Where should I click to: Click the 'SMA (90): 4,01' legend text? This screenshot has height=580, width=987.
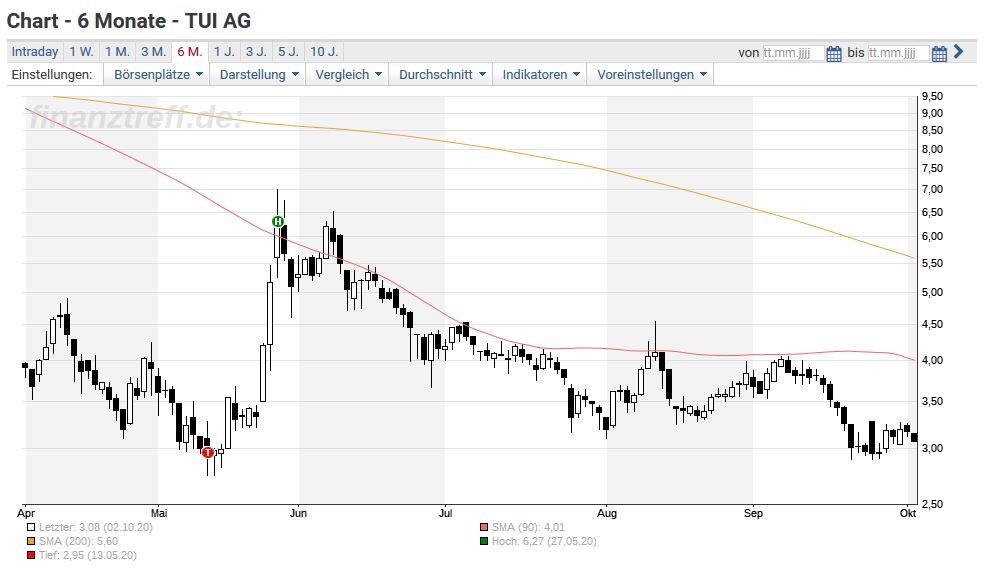[x=528, y=528]
